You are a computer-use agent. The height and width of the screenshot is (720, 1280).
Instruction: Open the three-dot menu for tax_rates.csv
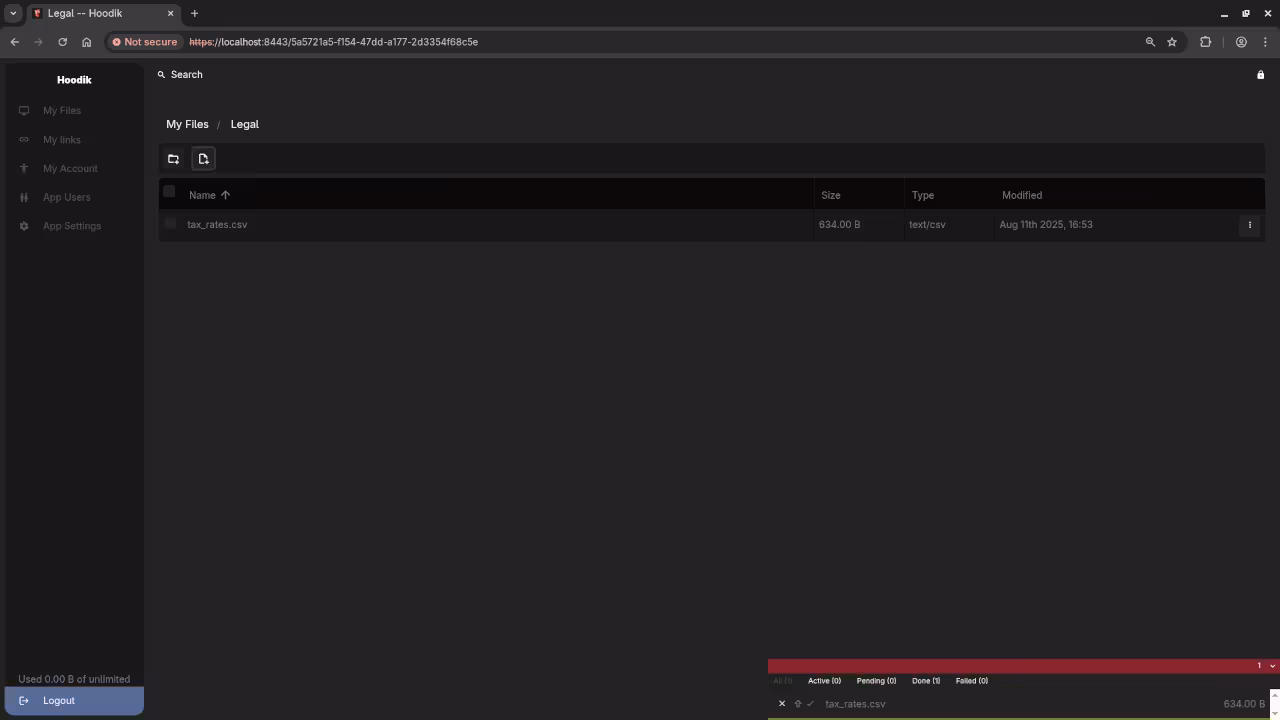[1249, 225]
